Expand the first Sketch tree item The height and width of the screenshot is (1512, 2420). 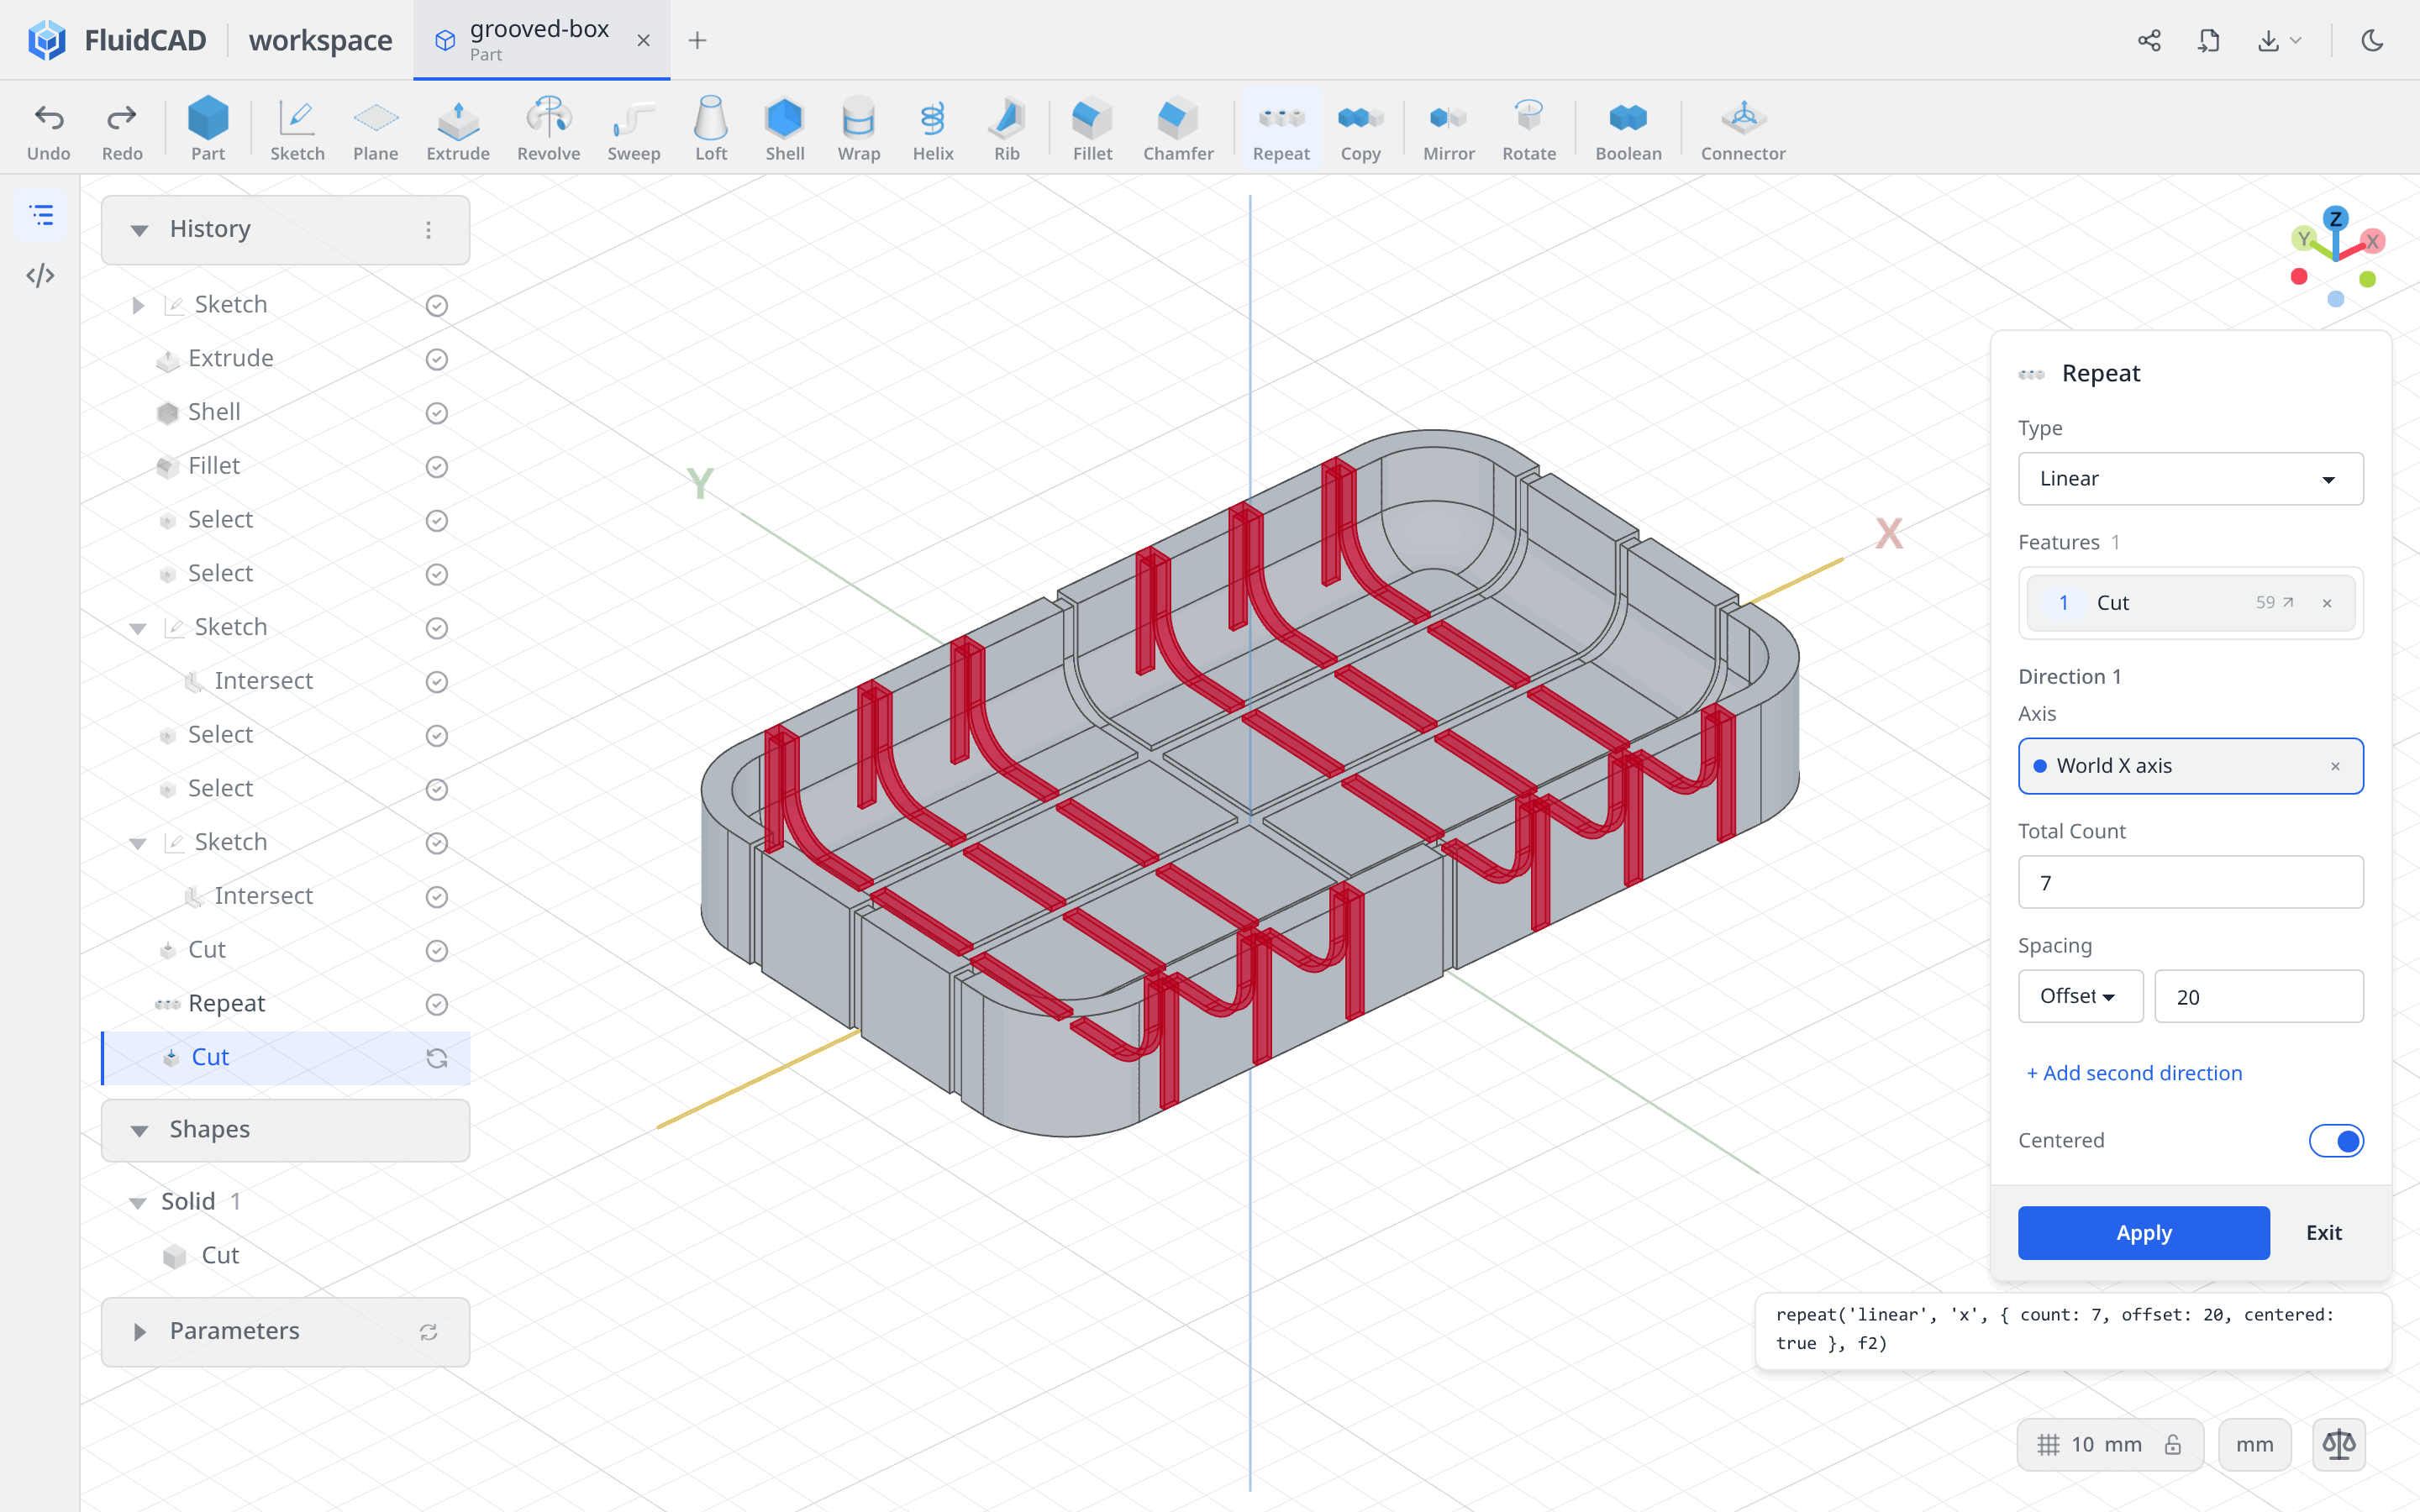[138, 305]
